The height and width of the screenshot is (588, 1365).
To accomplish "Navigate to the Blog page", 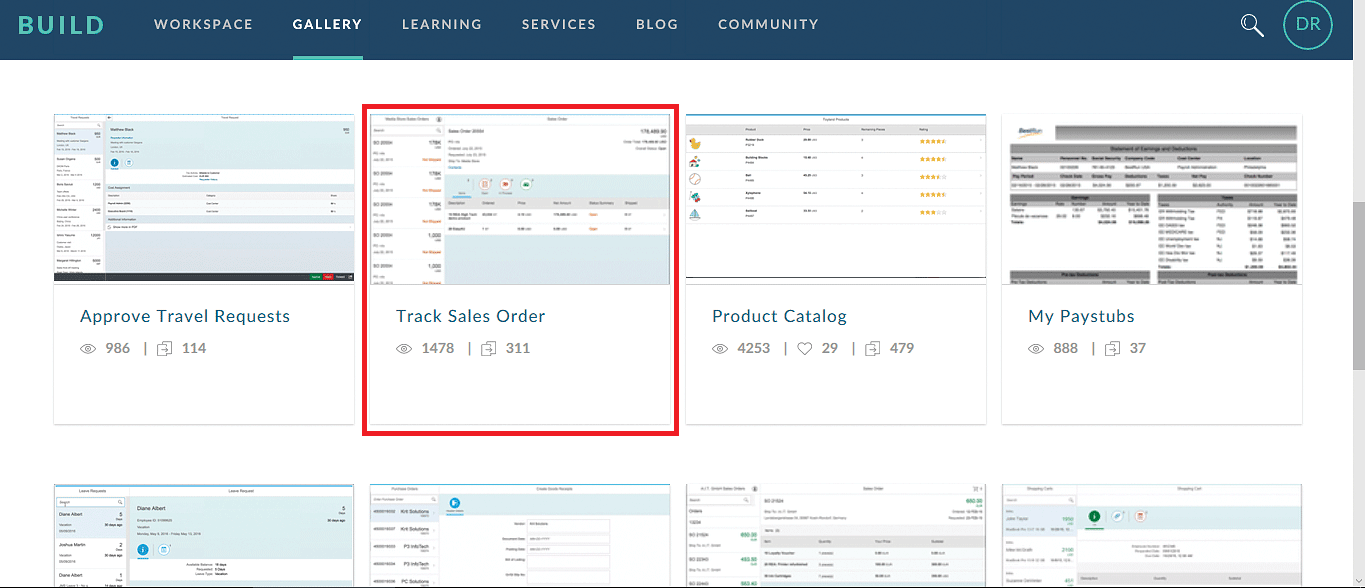I will pos(656,24).
